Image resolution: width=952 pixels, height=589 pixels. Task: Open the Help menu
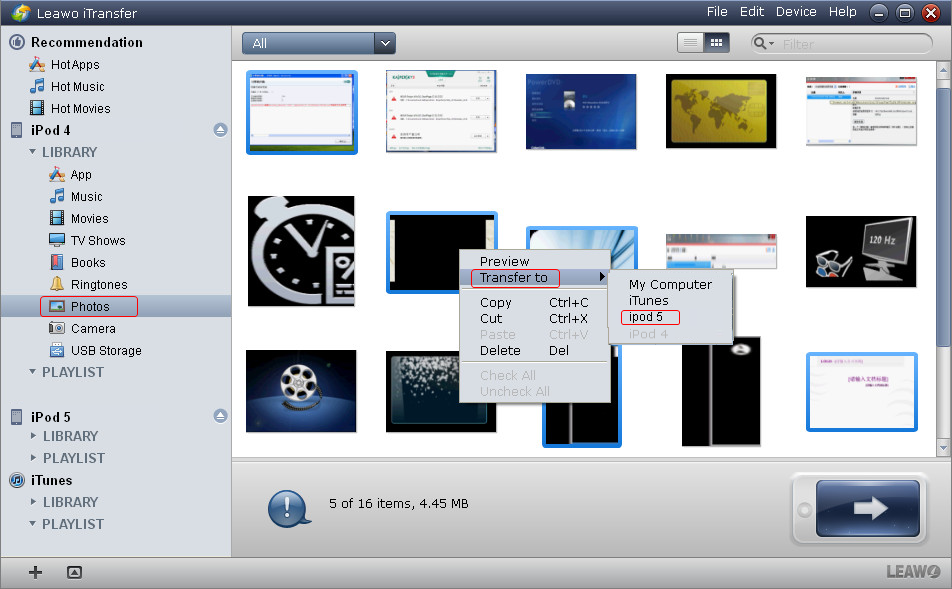[x=843, y=12]
